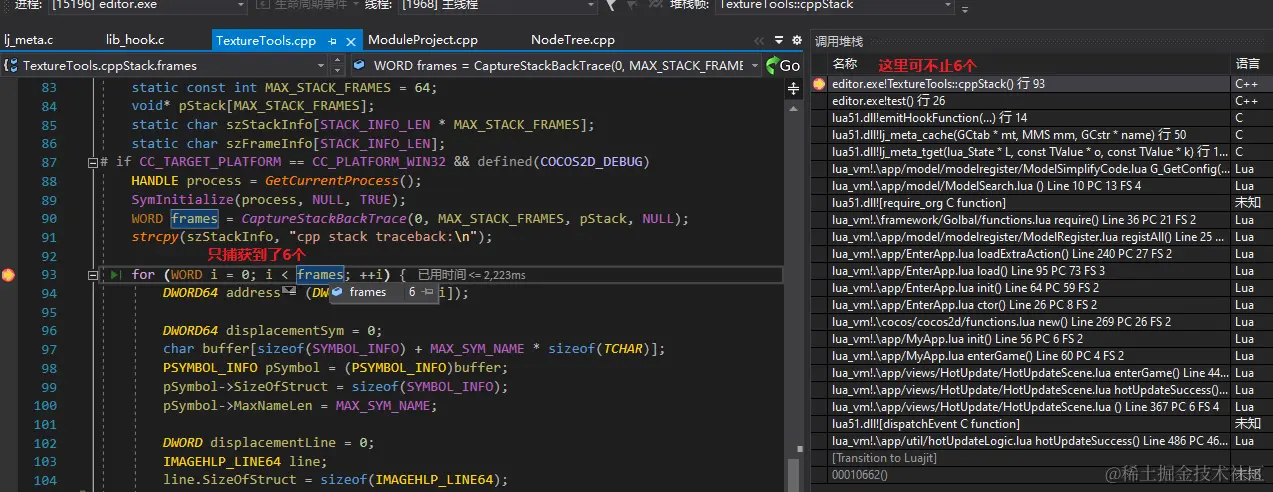Select frame editor.exe!TextureTools::cppStack() 行 93

point(1041,84)
